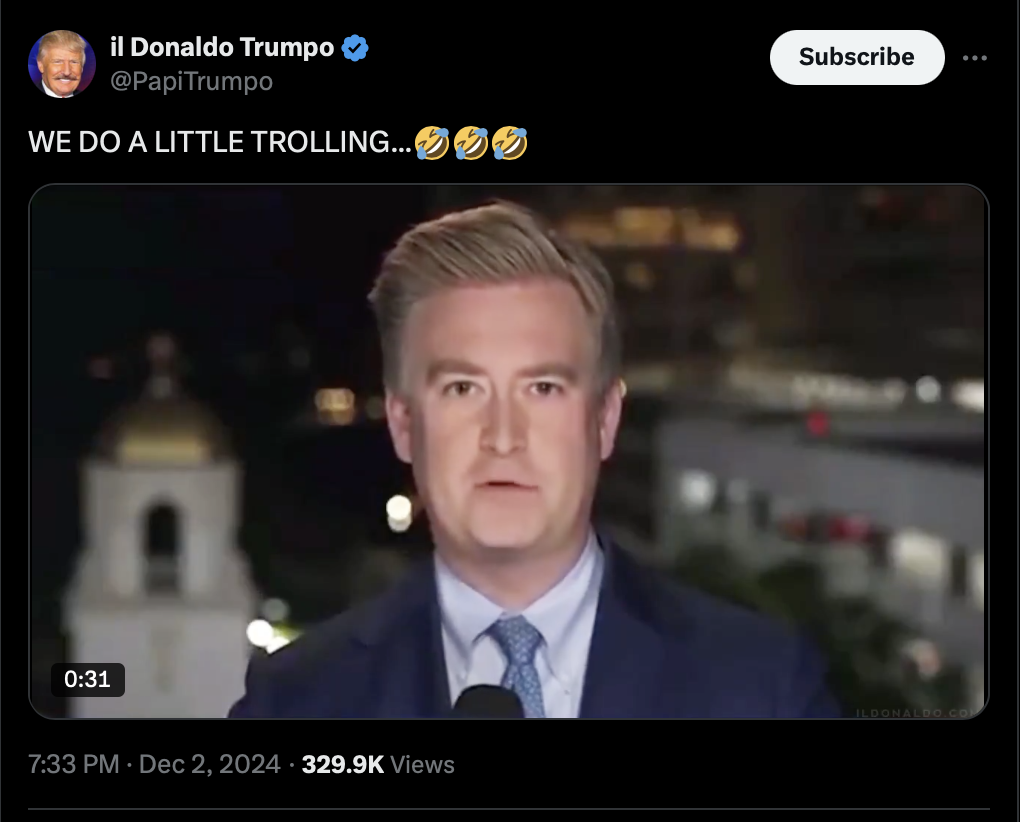The height and width of the screenshot is (822, 1020).
Task: Click the Subscribe button
Action: 857,57
